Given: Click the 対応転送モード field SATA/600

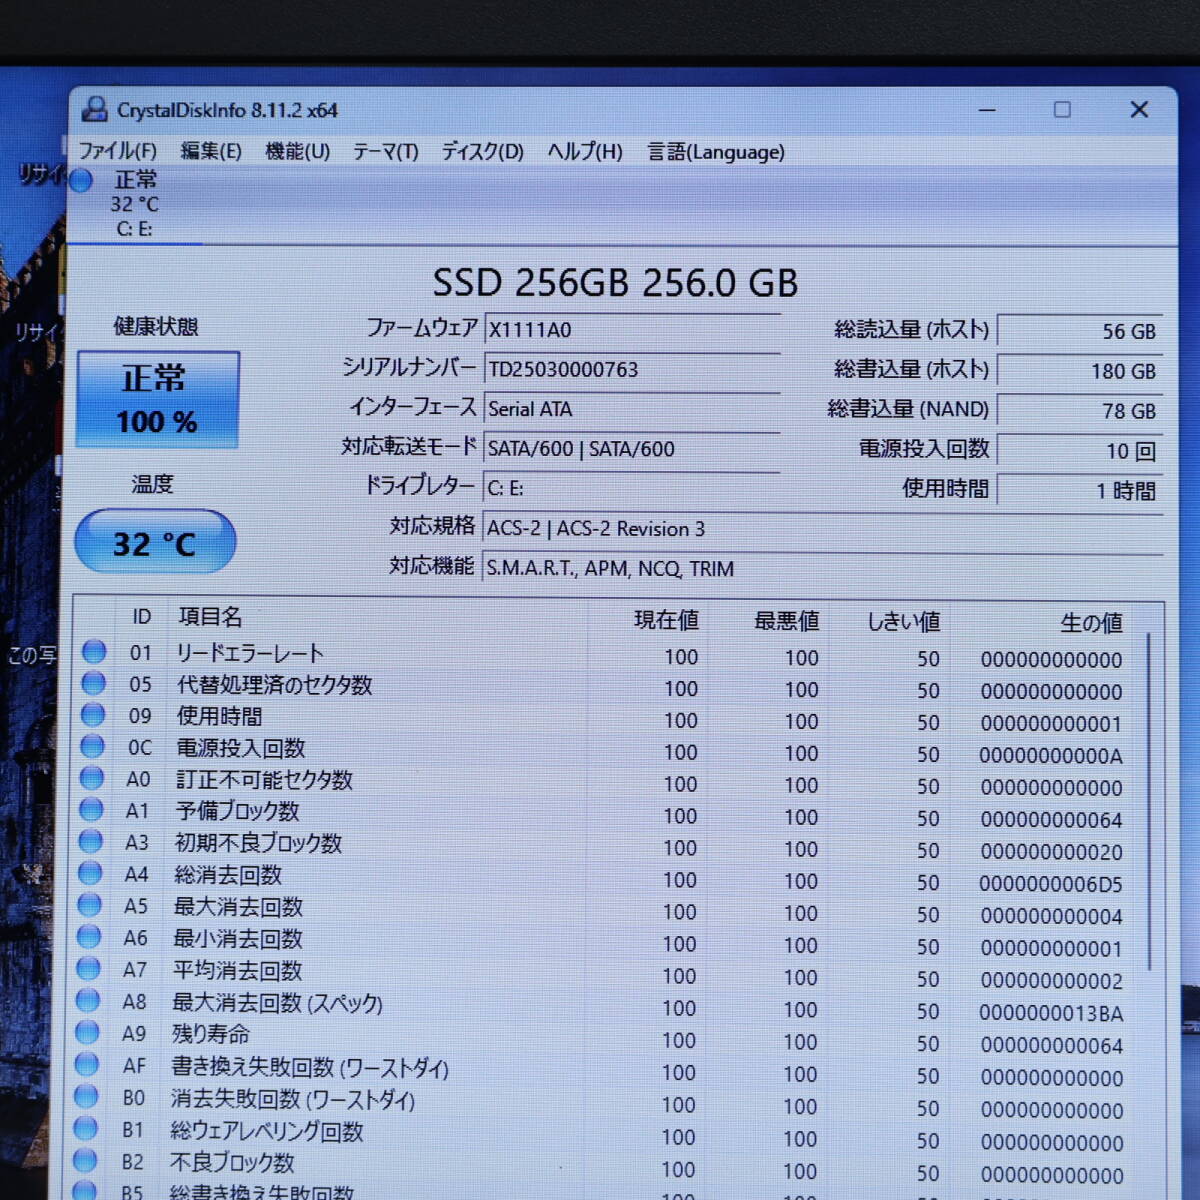Looking at the screenshot, I should [632, 449].
